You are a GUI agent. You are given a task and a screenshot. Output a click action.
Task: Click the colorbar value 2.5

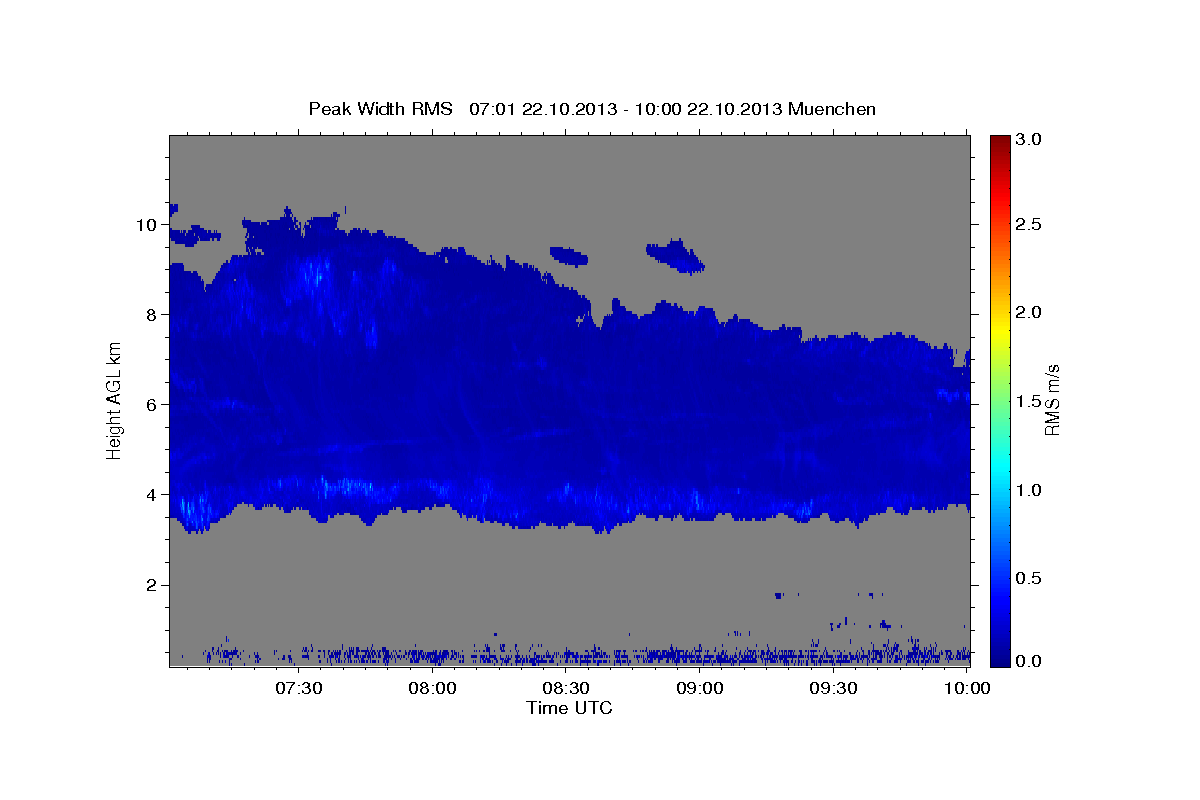point(1030,224)
